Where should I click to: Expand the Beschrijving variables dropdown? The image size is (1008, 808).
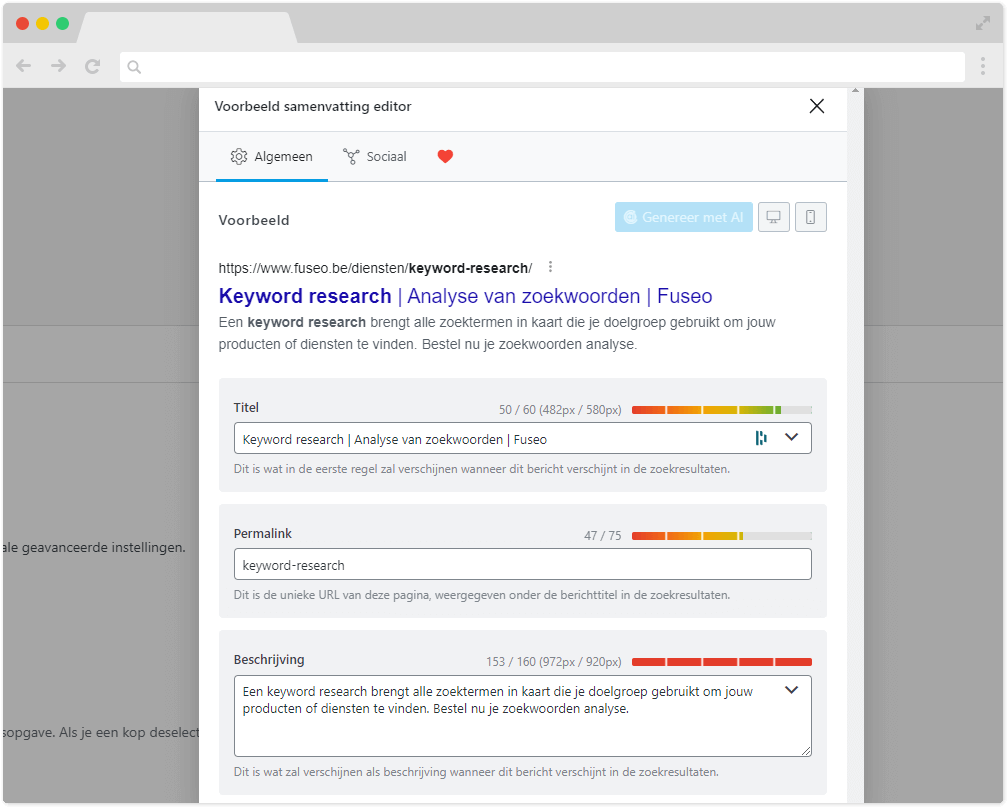791,690
